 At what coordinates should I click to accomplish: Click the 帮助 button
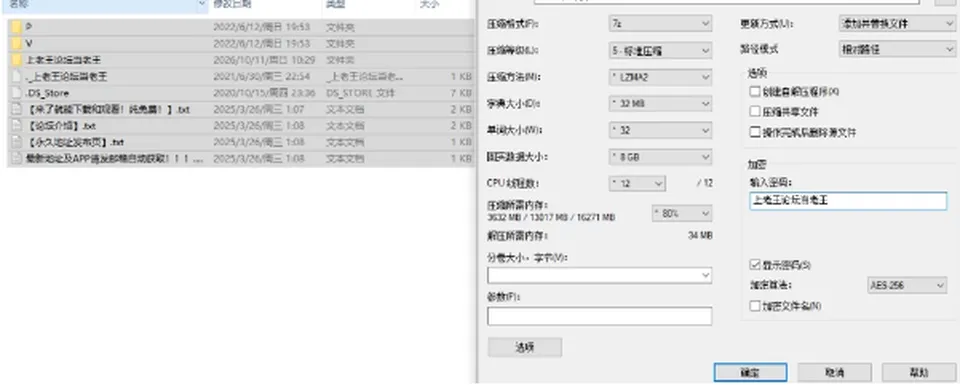[x=918, y=372]
